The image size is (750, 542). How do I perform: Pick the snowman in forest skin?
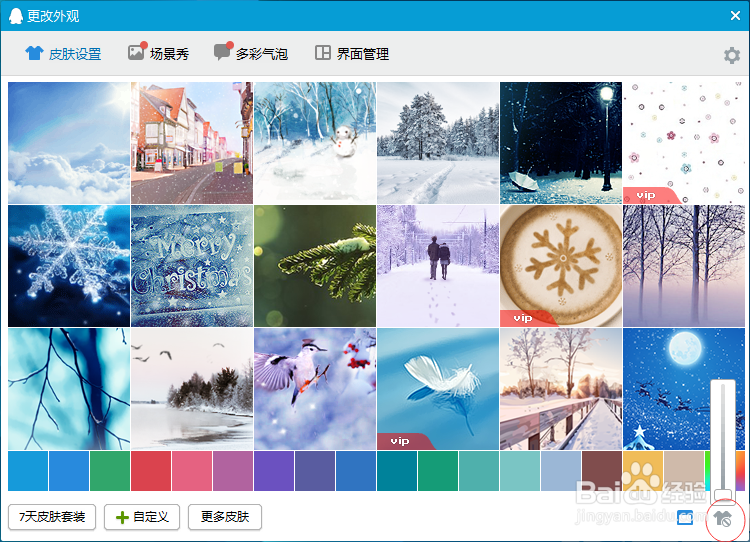(x=315, y=143)
